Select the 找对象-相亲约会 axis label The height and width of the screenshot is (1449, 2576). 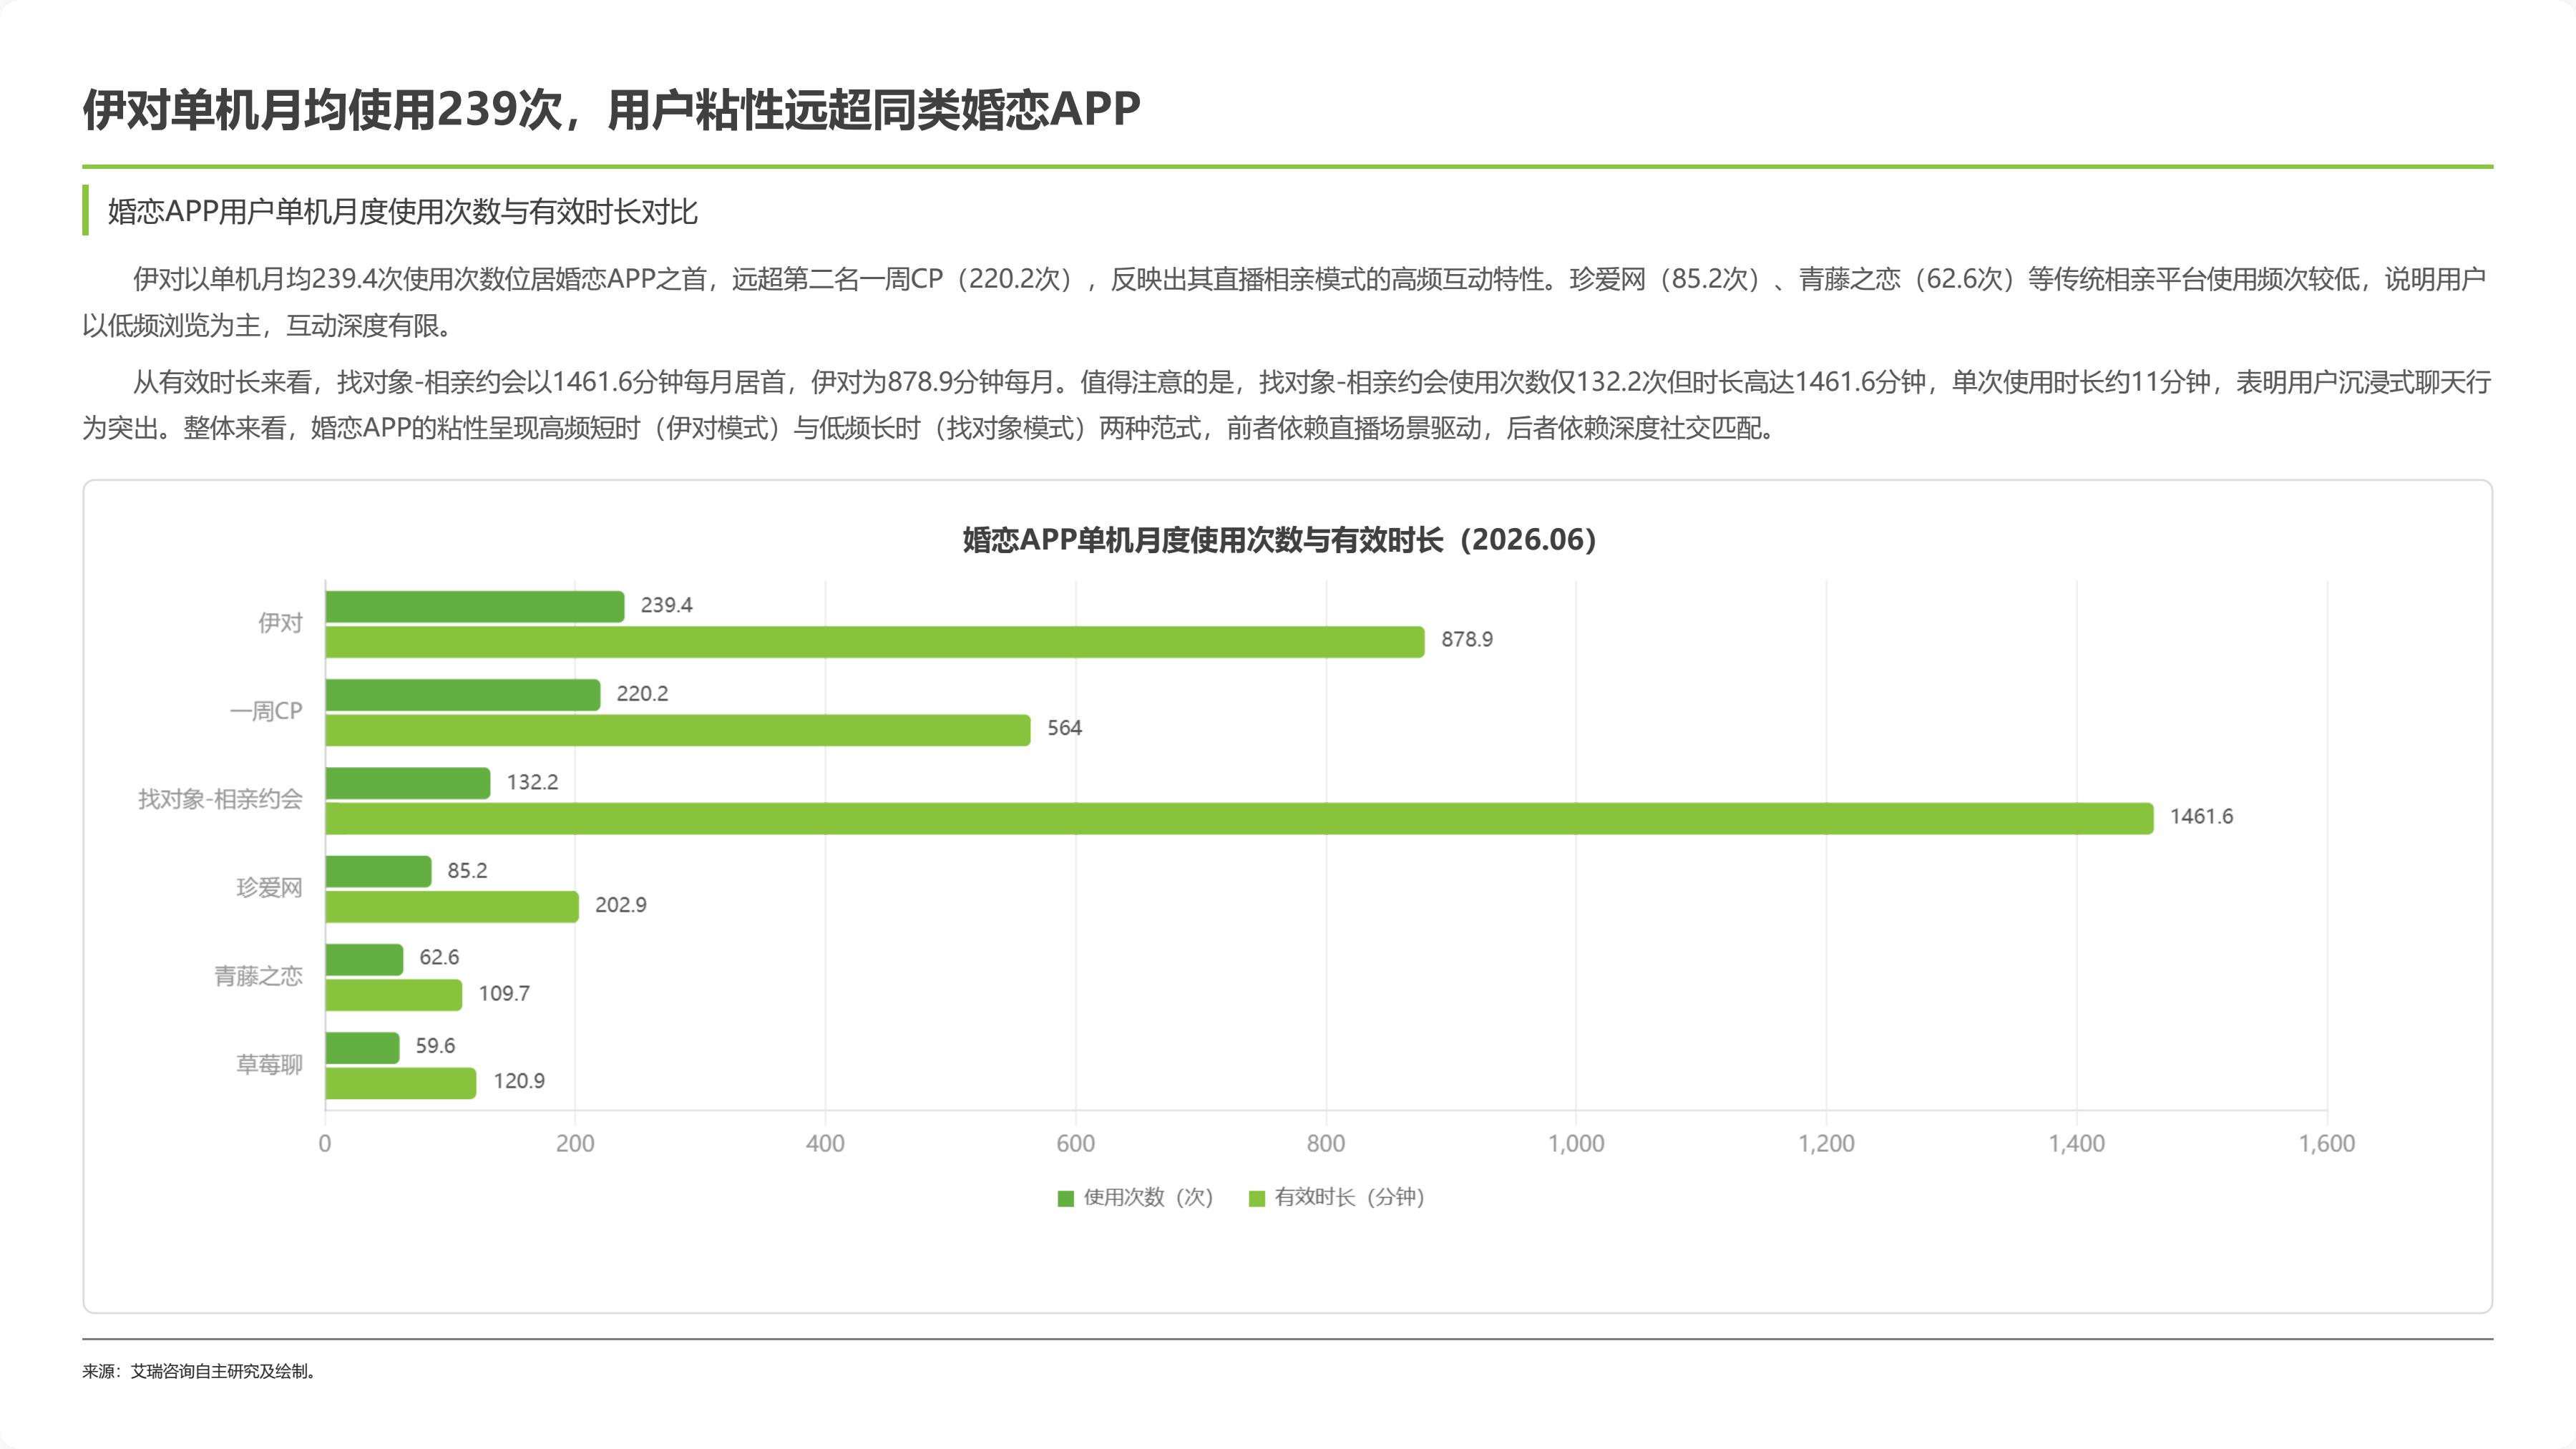(x=220, y=799)
